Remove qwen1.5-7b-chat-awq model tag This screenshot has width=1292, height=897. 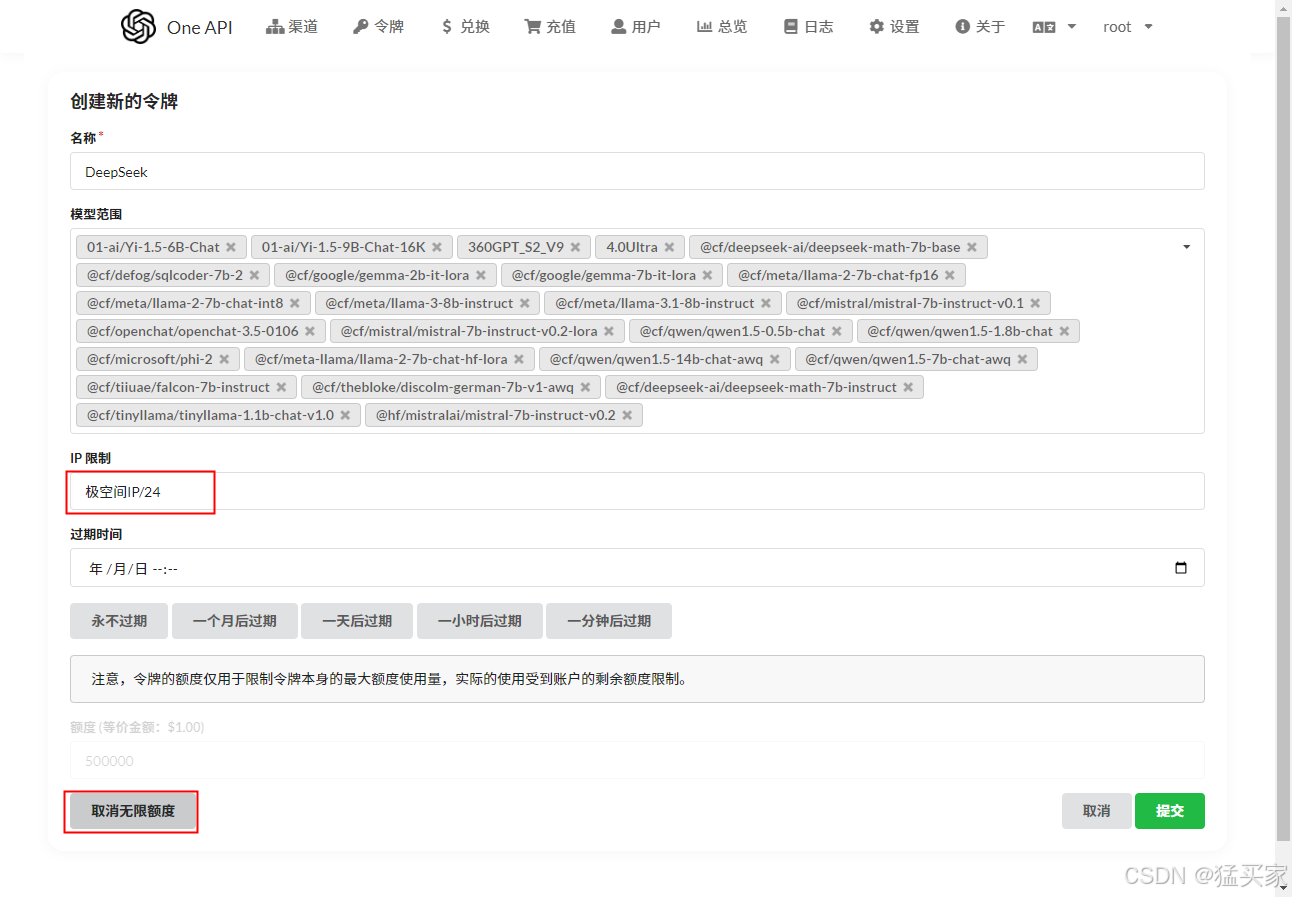[1022, 359]
